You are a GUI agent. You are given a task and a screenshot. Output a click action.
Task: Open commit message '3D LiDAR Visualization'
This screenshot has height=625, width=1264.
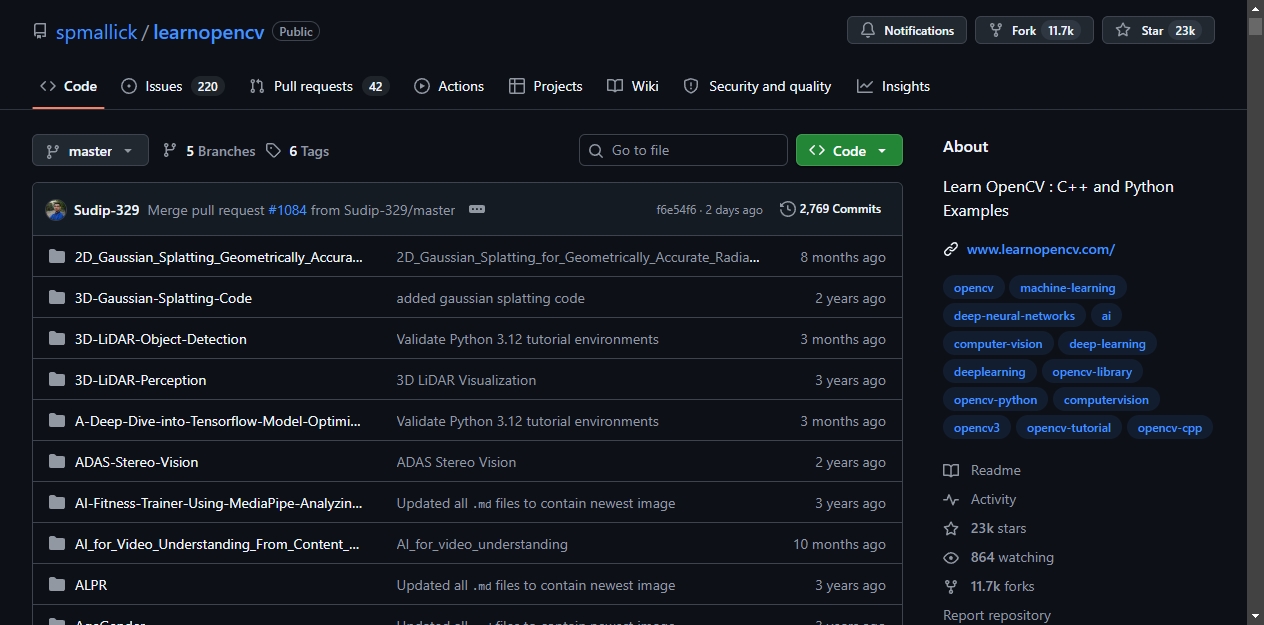click(466, 380)
